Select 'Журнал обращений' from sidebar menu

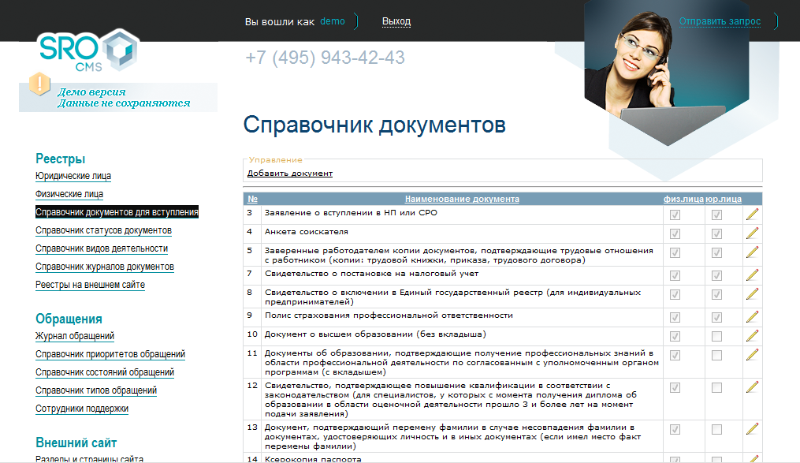pyautogui.click(x=75, y=336)
